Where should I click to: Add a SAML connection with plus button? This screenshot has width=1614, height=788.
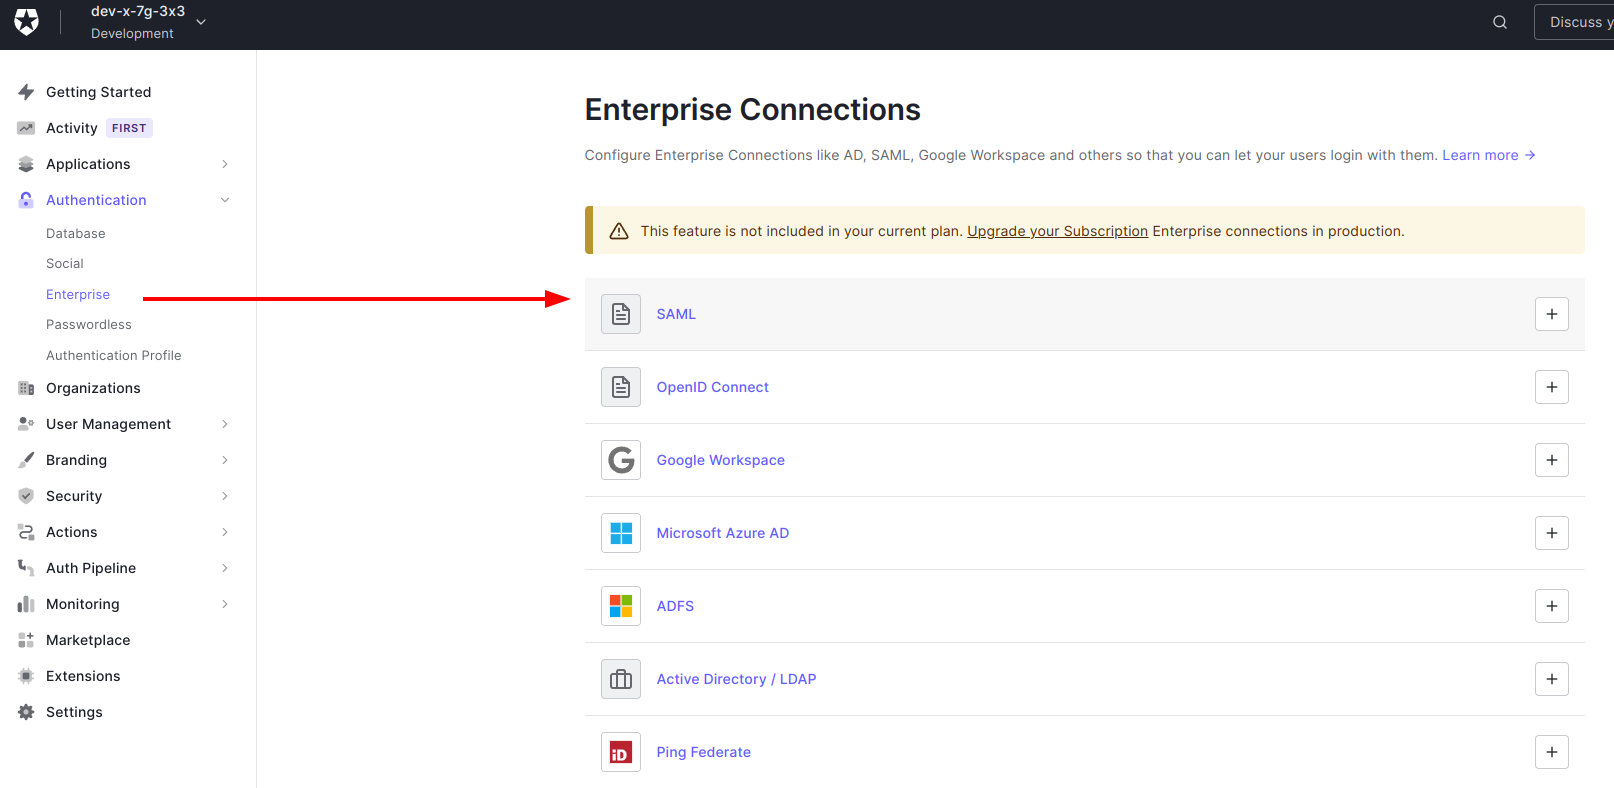coord(1552,314)
